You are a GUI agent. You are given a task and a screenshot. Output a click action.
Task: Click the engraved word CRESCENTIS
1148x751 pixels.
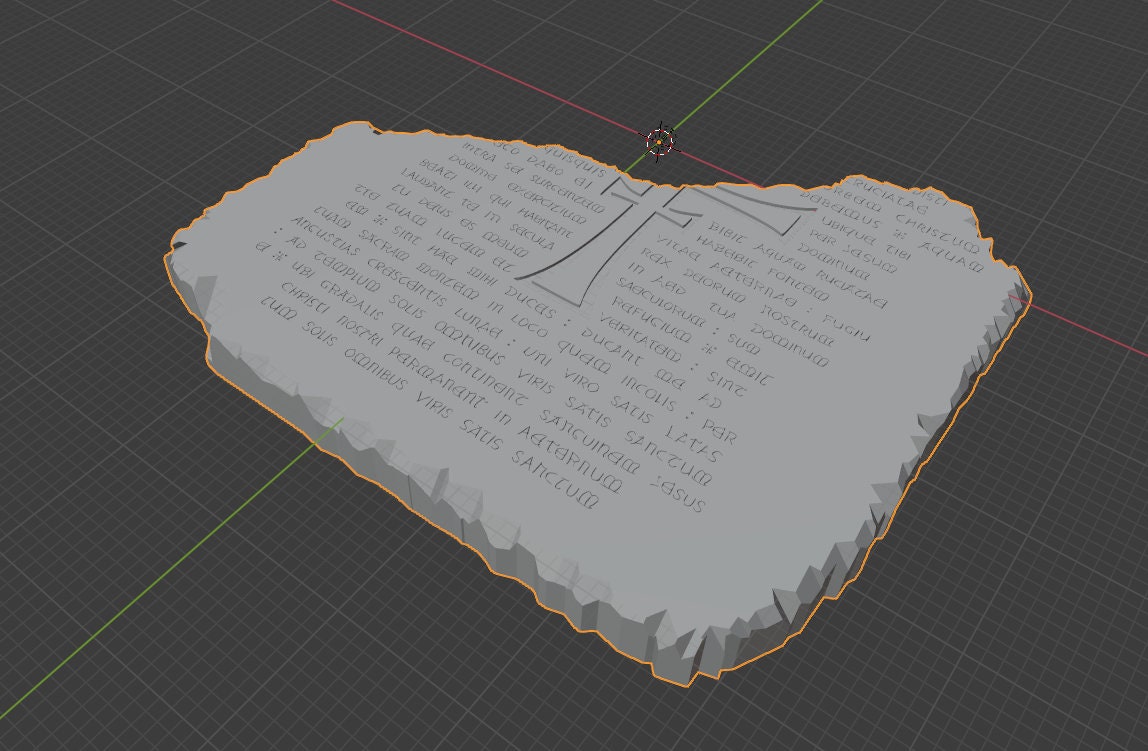(406, 283)
